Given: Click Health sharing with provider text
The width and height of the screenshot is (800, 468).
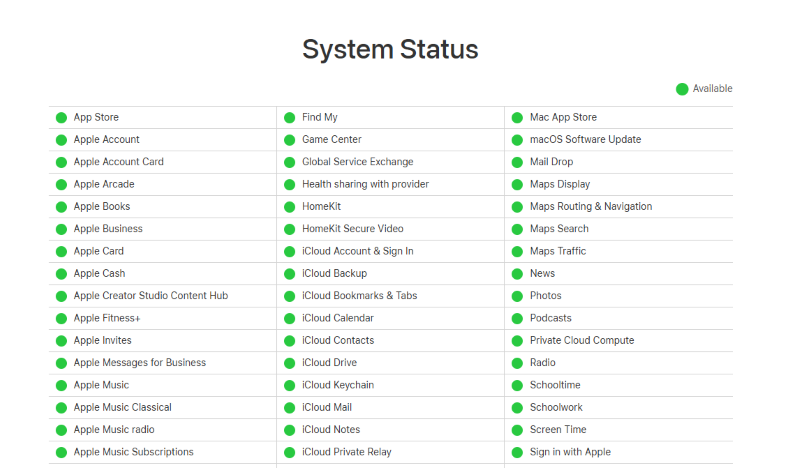Looking at the screenshot, I should [365, 184].
